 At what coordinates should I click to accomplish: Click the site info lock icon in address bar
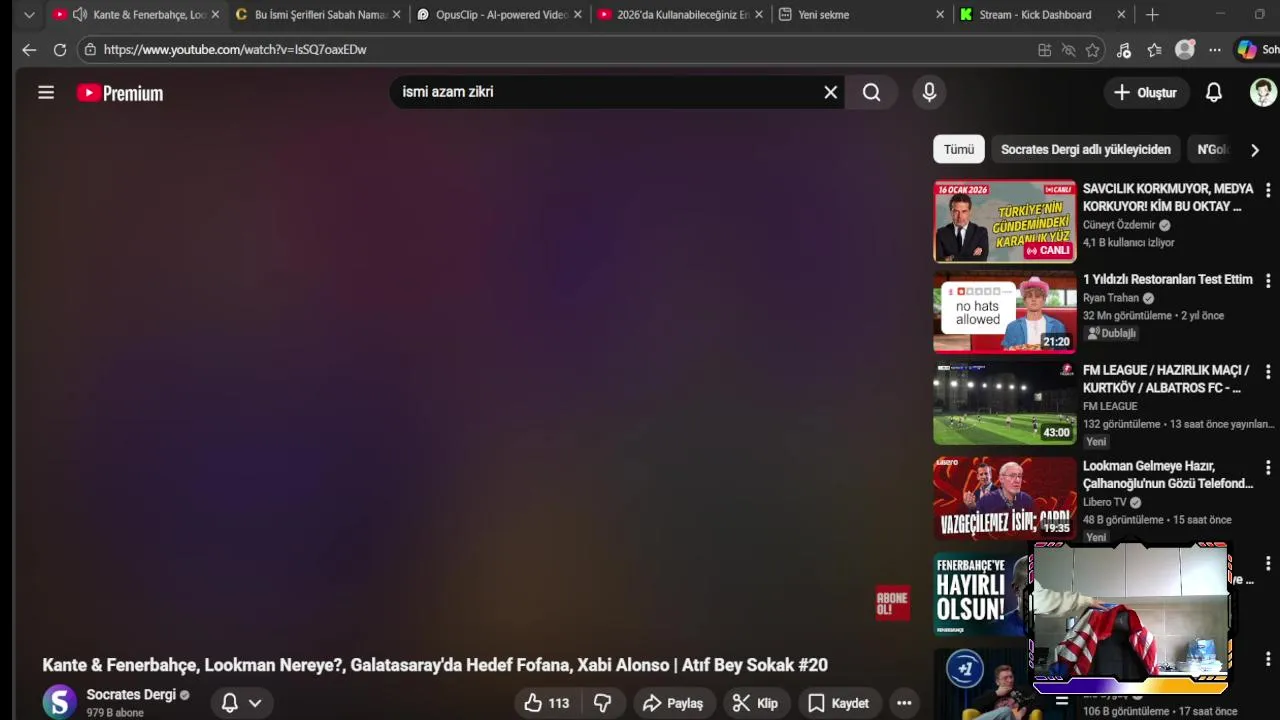click(90, 49)
